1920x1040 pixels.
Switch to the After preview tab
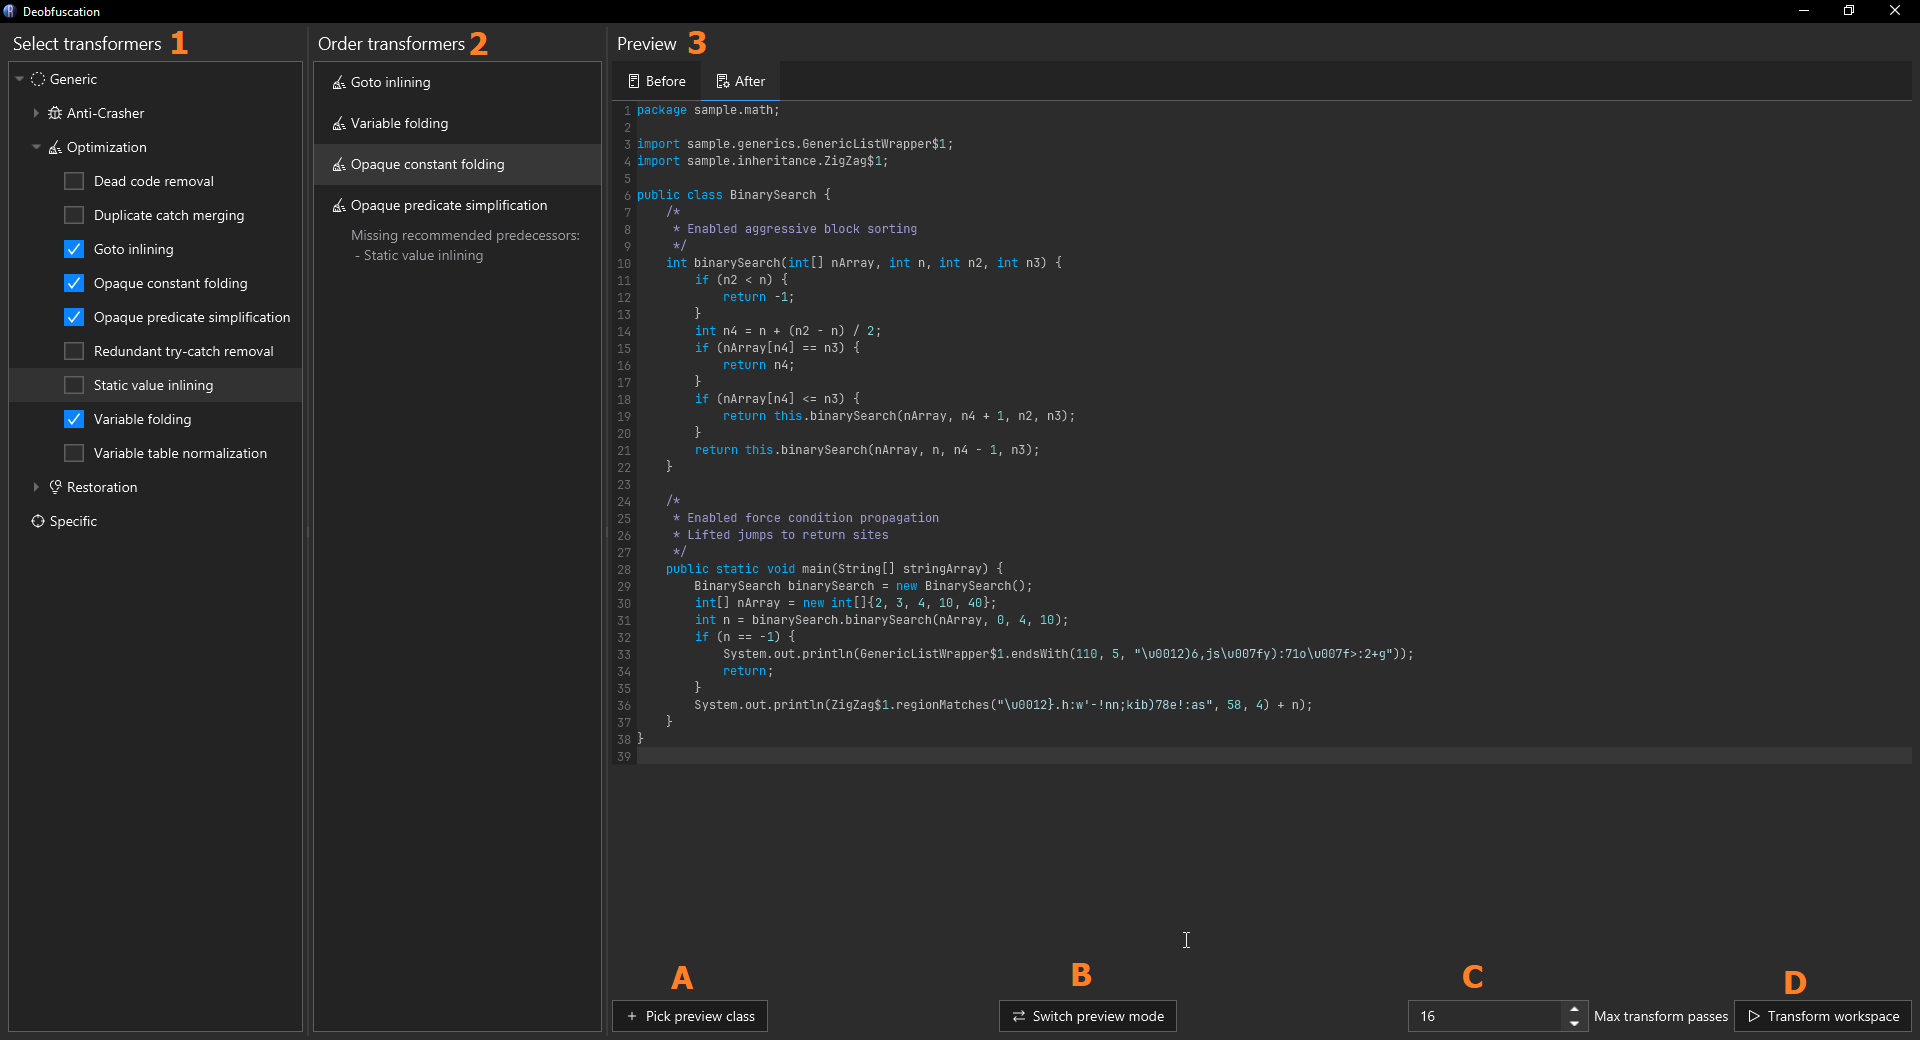pyautogui.click(x=740, y=81)
